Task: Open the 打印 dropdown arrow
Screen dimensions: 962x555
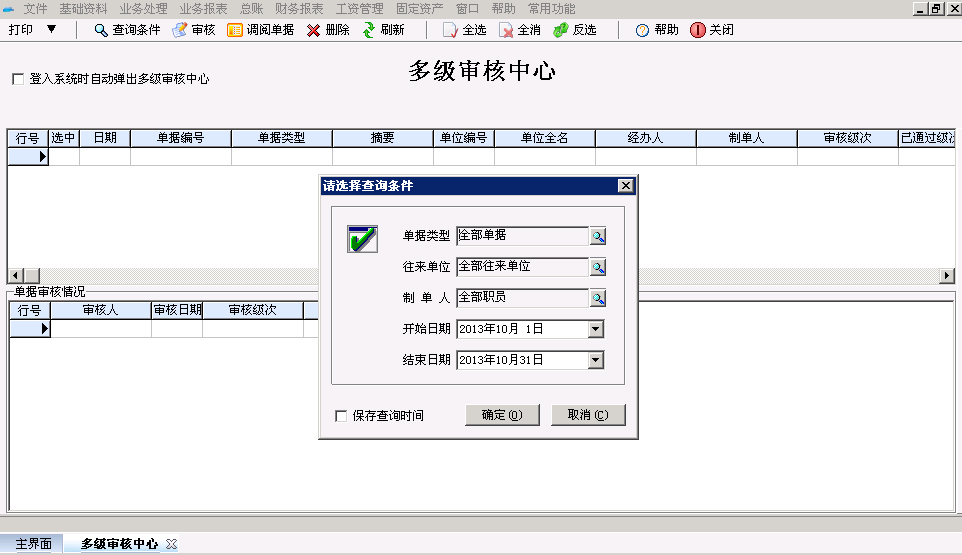Action: (x=52, y=29)
